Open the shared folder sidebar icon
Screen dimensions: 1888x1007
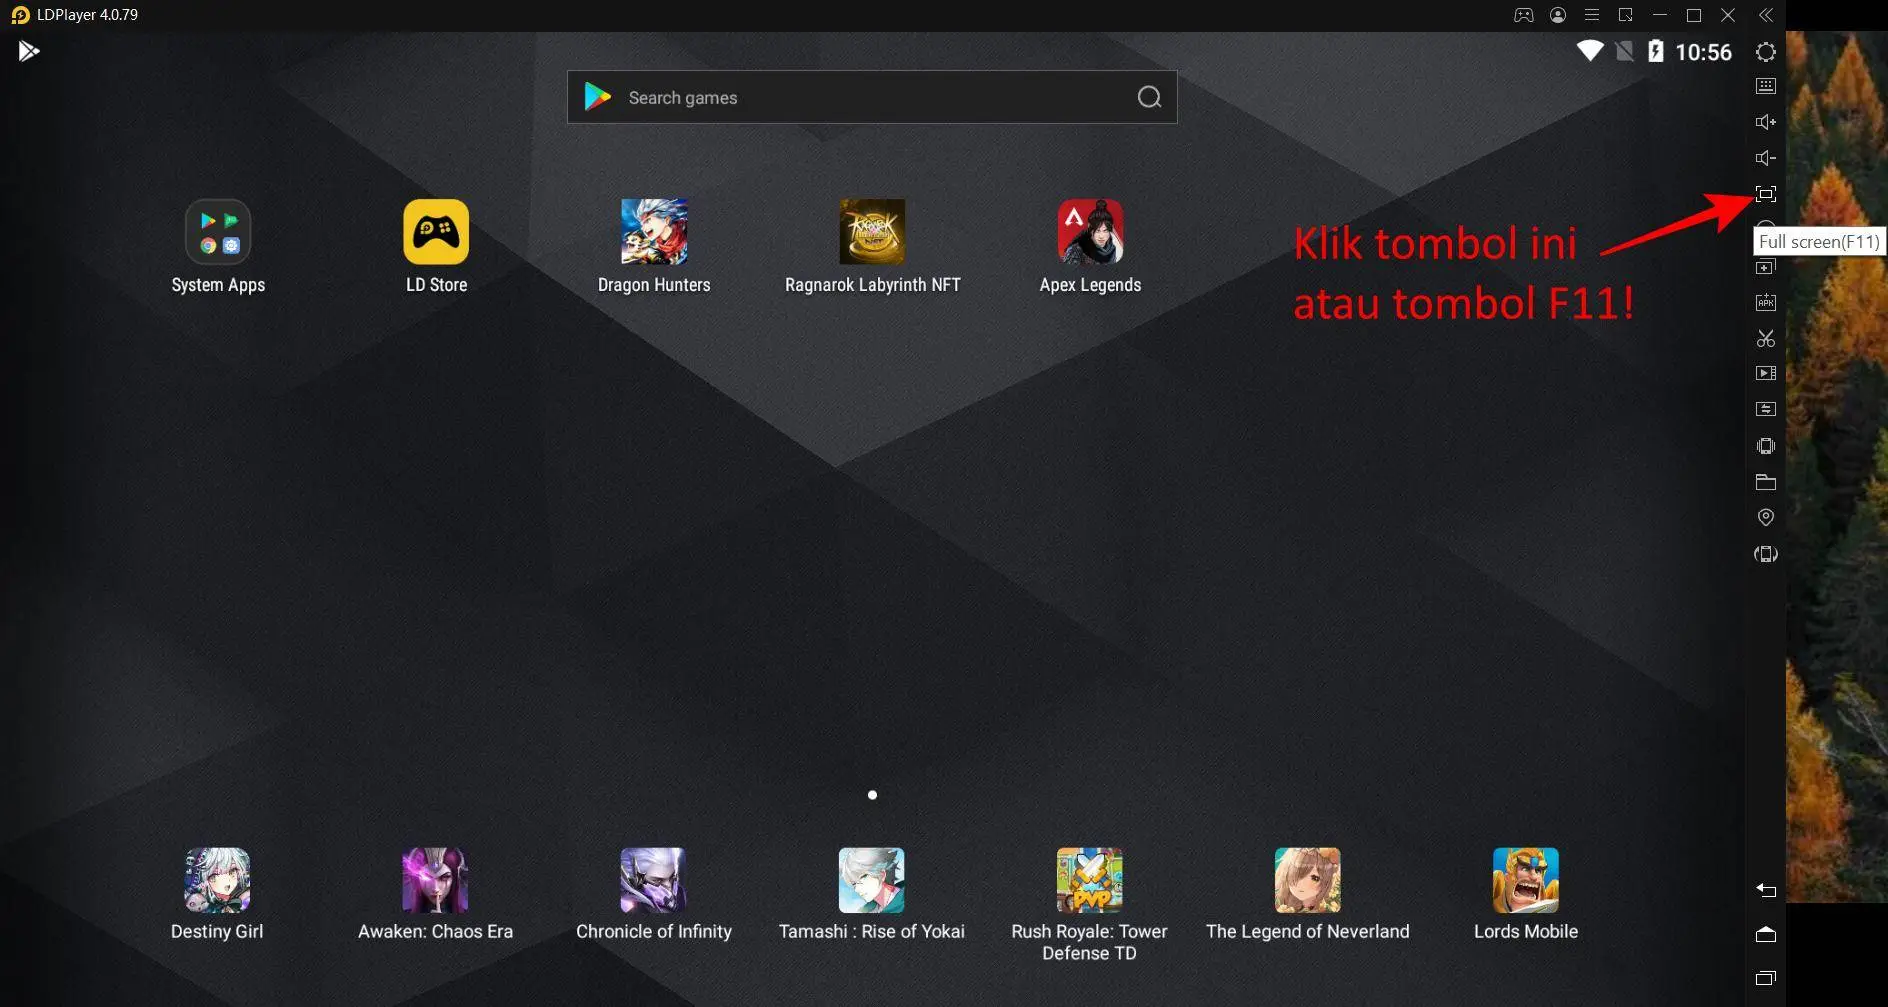pyautogui.click(x=1766, y=482)
